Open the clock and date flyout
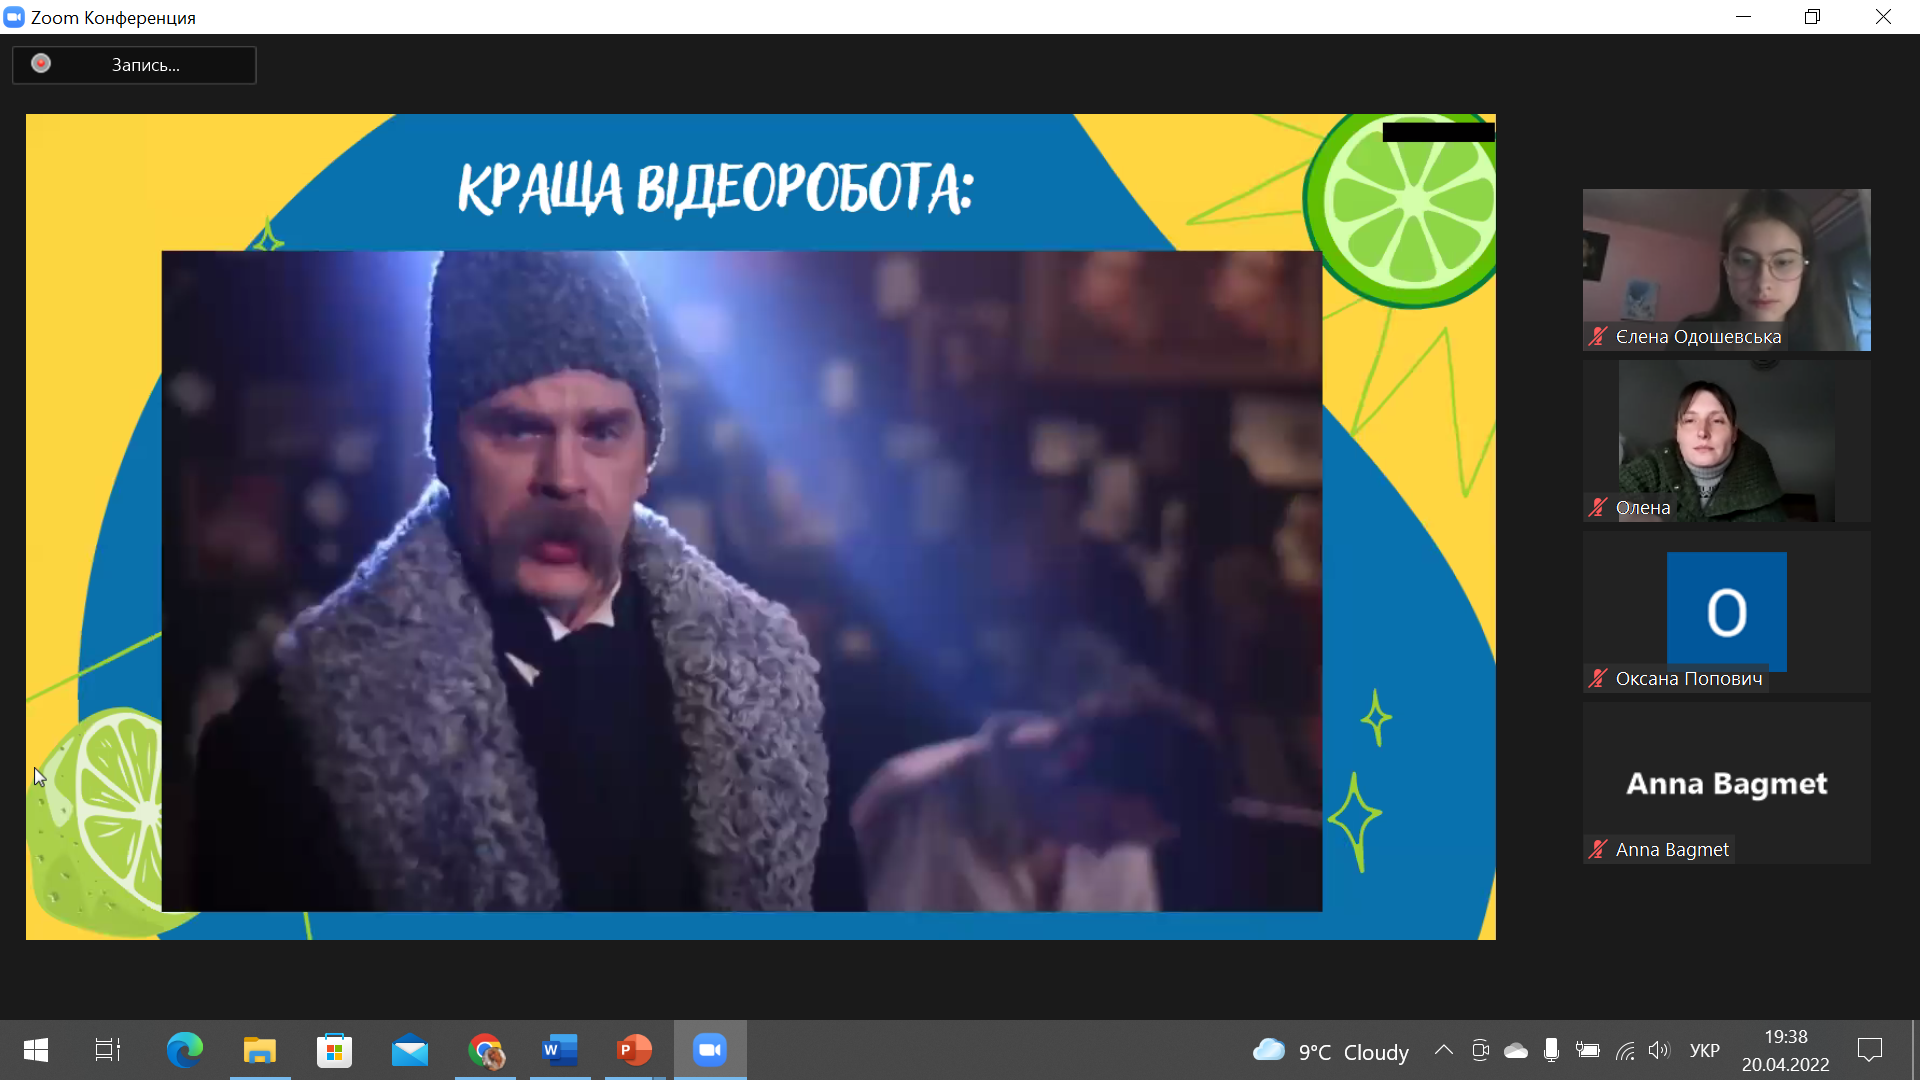Screen dimensions: 1920x1080 coord(1785,1050)
